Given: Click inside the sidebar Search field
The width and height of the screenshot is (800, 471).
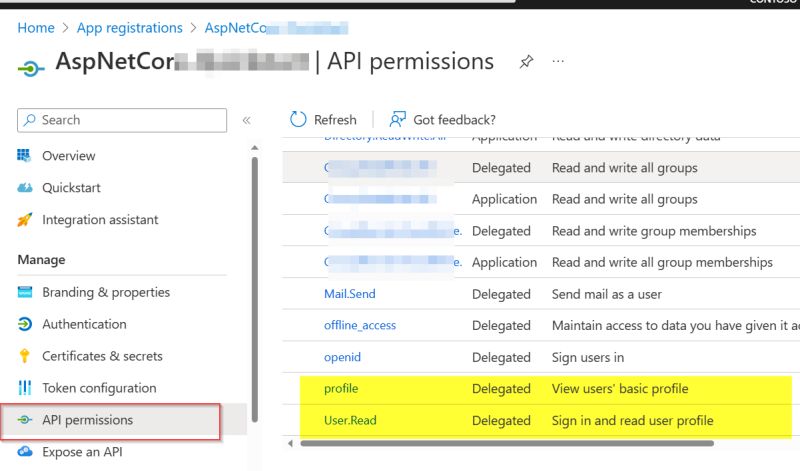Looking at the screenshot, I should tap(122, 120).
